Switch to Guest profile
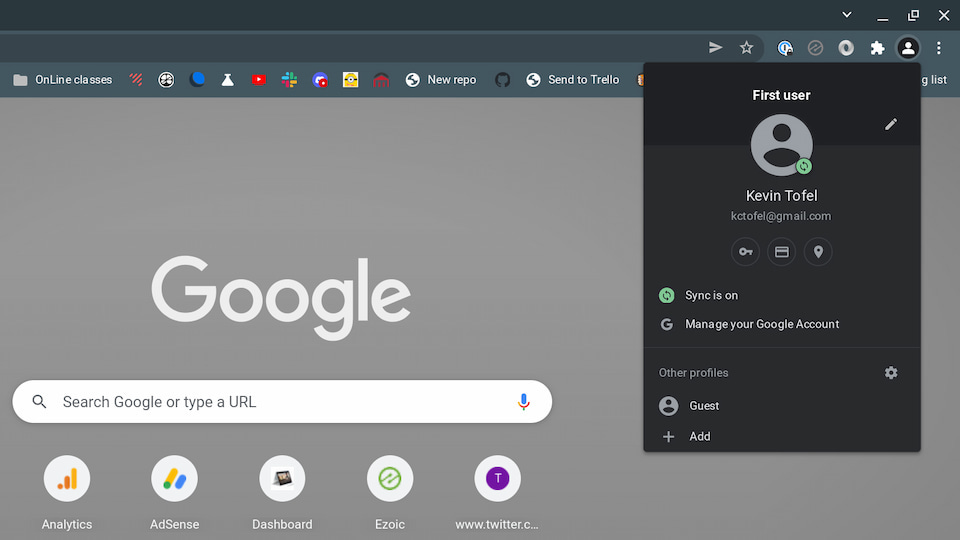The height and width of the screenshot is (540, 960). [x=781, y=405]
